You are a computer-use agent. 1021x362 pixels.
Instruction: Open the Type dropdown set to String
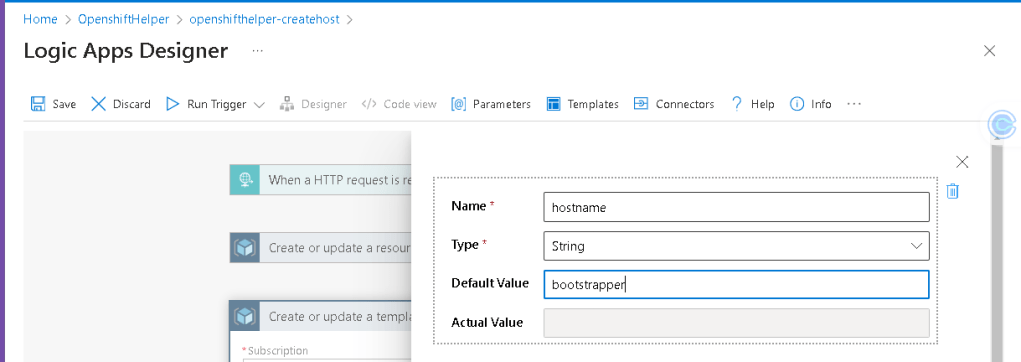tap(736, 246)
